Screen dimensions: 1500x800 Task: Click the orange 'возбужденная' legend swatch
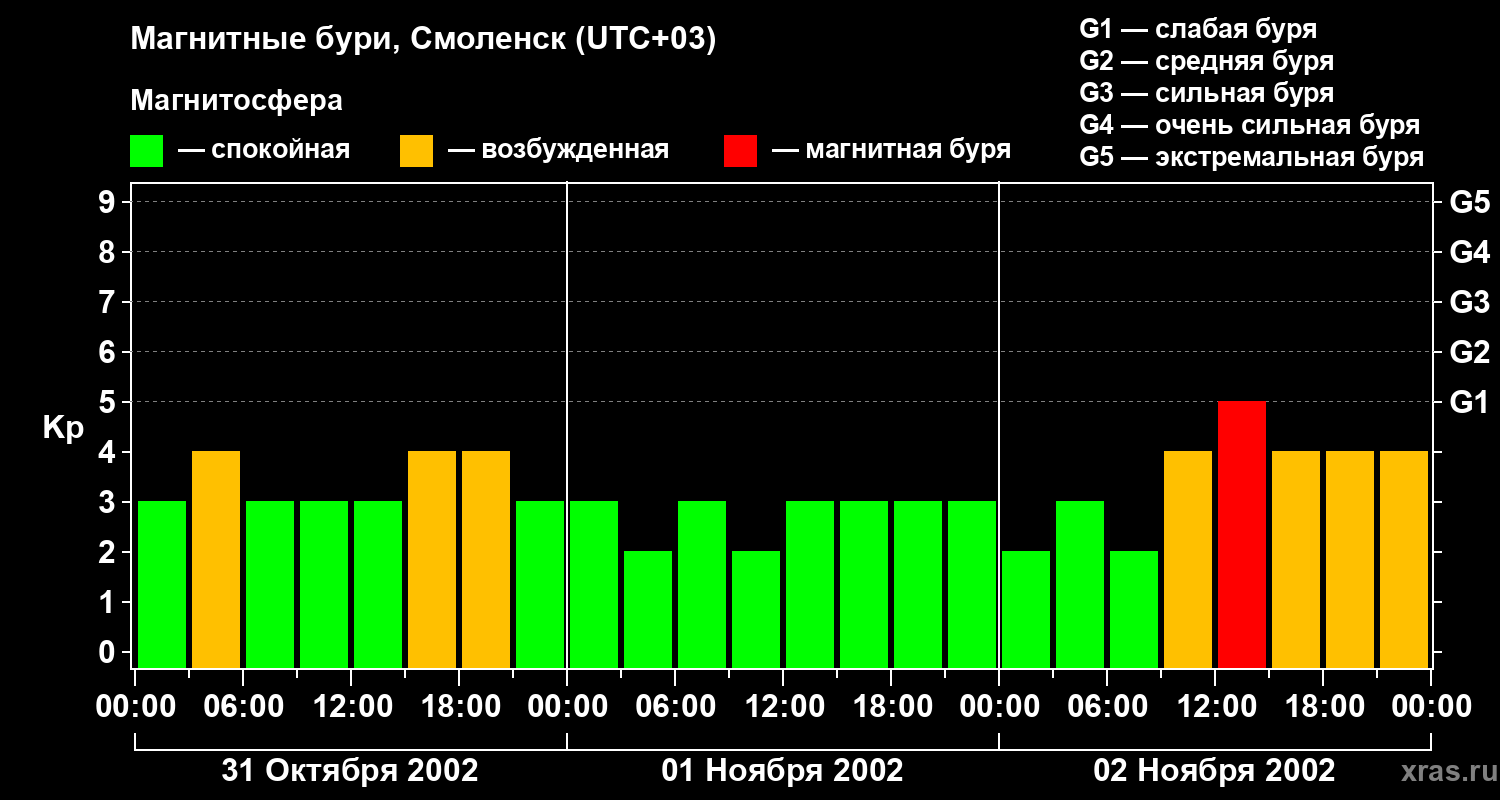416,151
